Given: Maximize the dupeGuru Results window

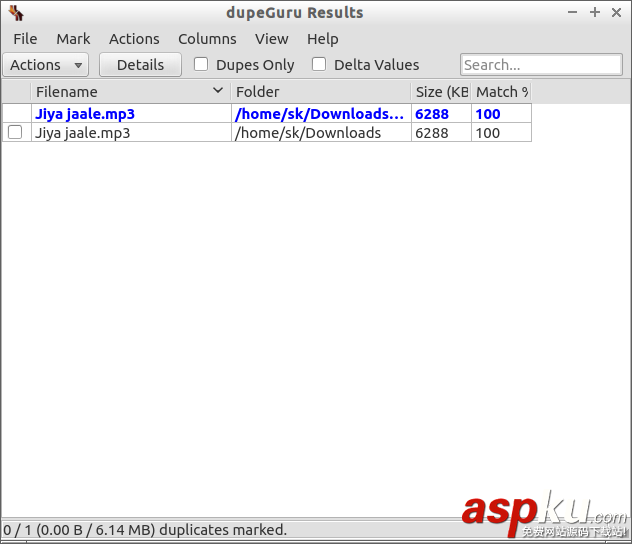Looking at the screenshot, I should tap(595, 12).
